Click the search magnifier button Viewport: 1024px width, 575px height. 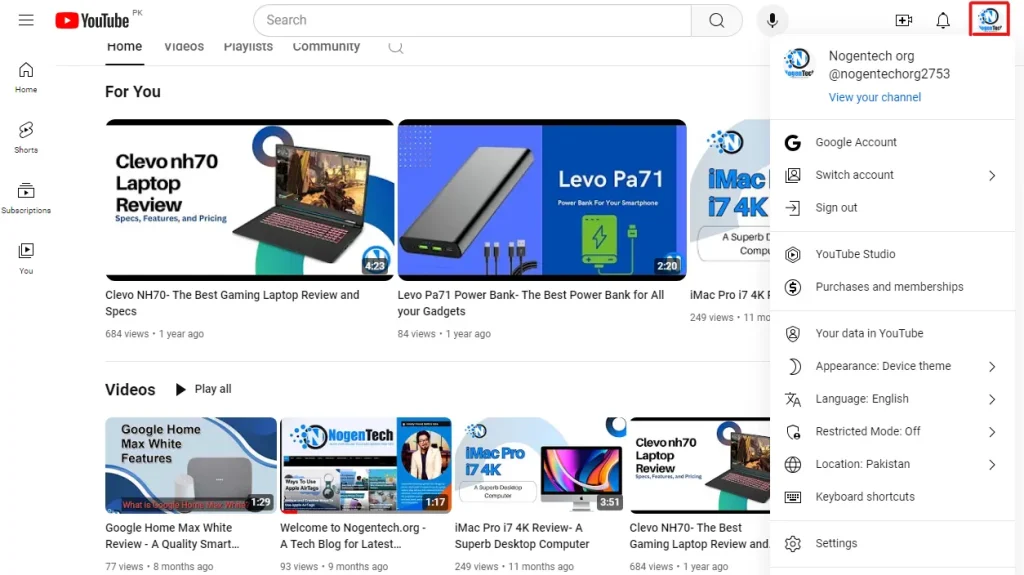point(716,20)
